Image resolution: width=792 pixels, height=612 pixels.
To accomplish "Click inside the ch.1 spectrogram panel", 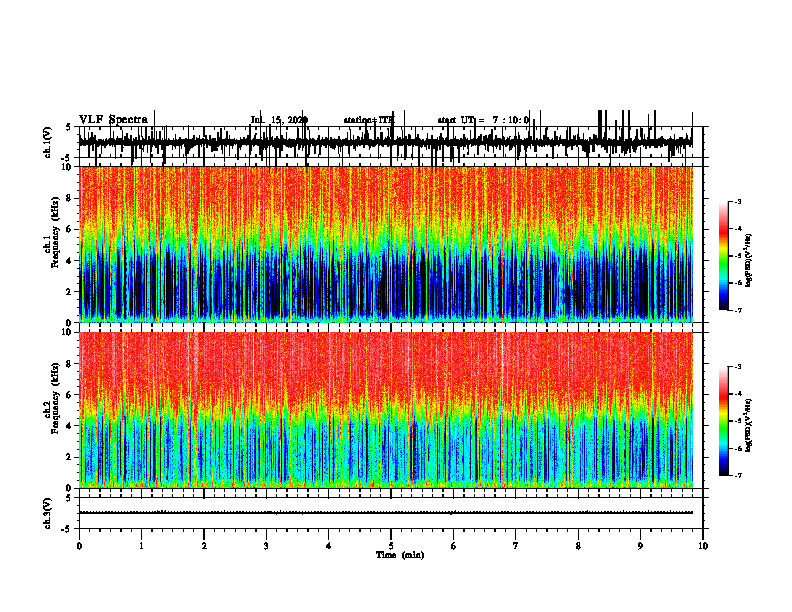I will coord(386,244).
